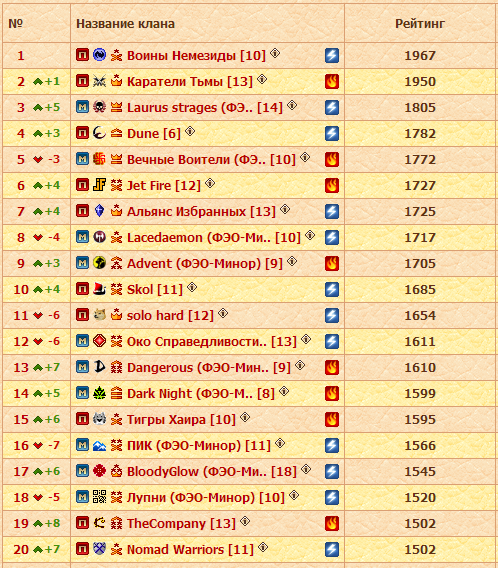Click the red П badge for Nomad Warriors
This screenshot has height=568, width=498.
pyautogui.click(x=83, y=549)
